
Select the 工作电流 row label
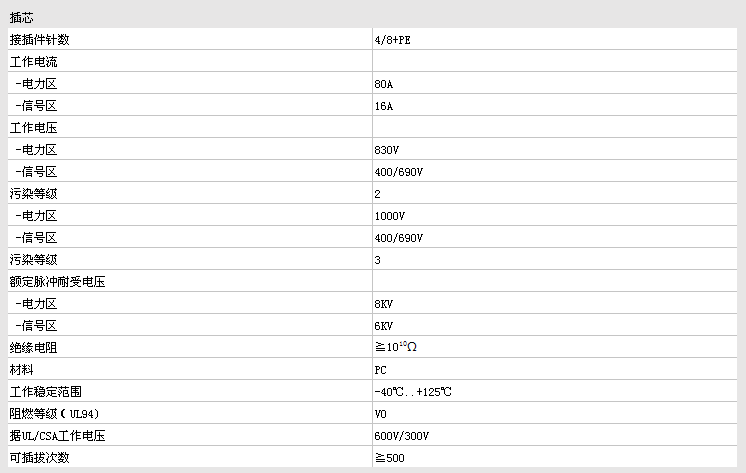tap(33, 62)
